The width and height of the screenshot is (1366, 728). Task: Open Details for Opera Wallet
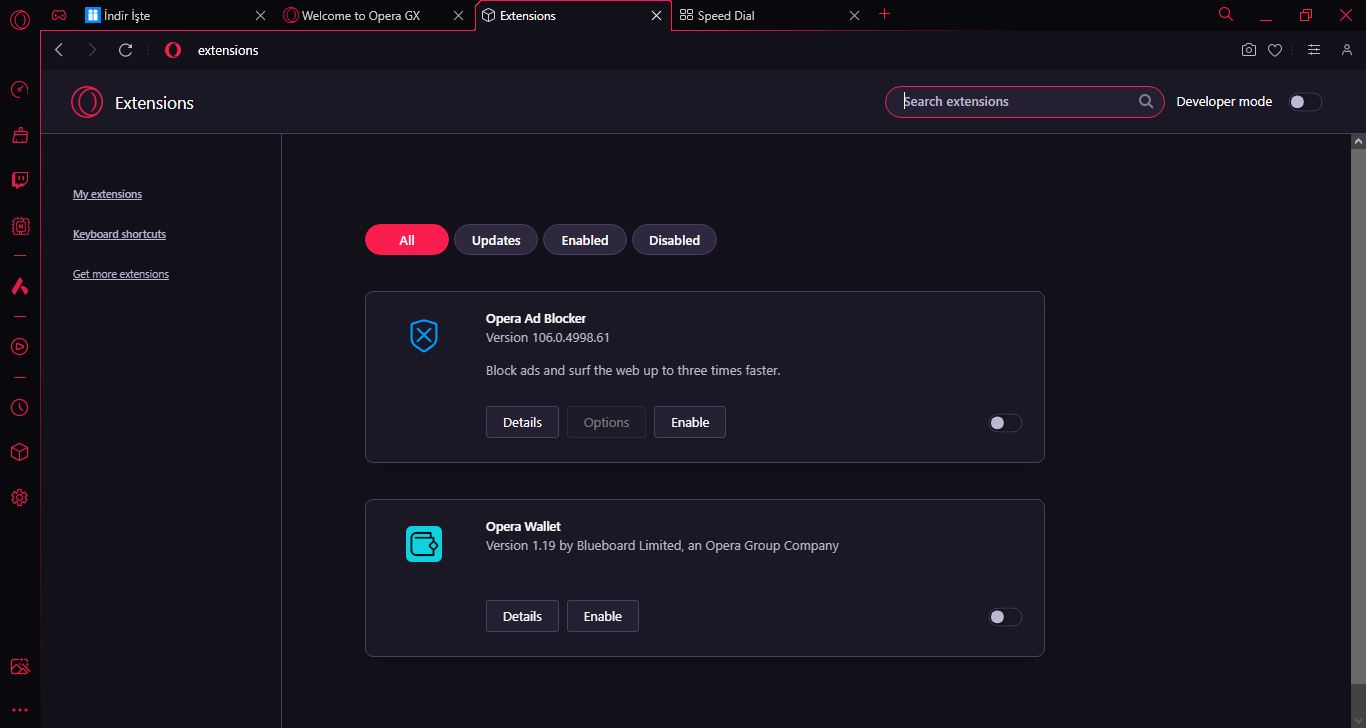(x=522, y=616)
